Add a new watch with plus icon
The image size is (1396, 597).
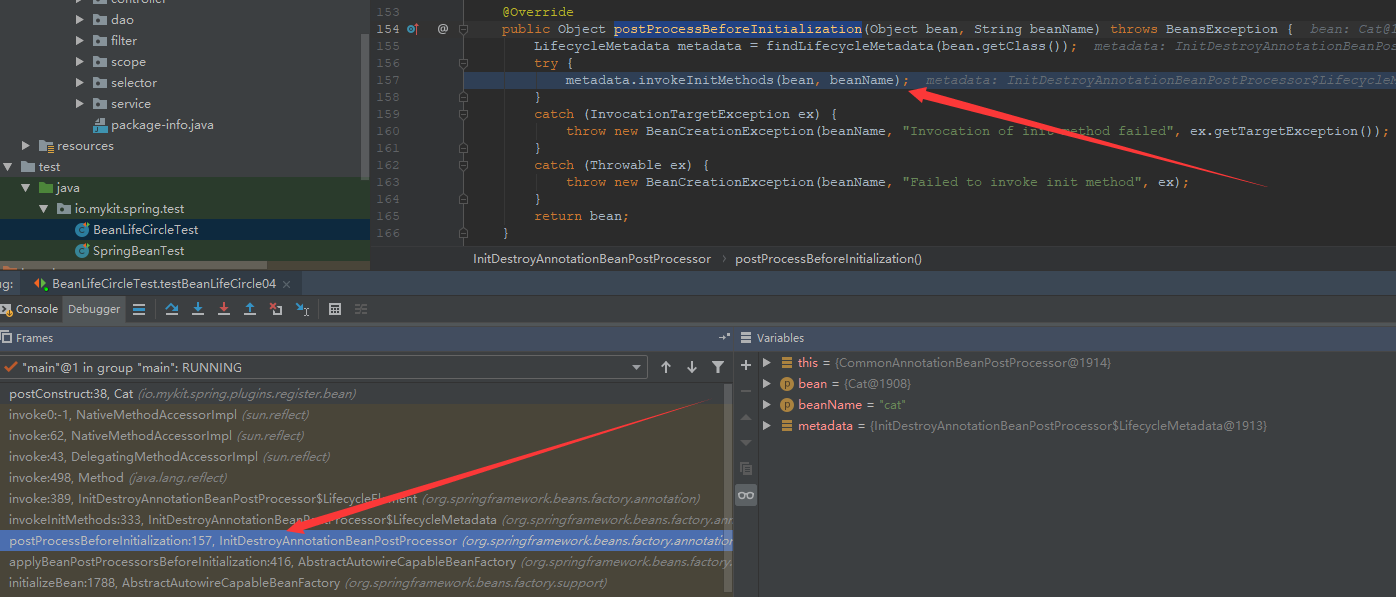point(745,366)
